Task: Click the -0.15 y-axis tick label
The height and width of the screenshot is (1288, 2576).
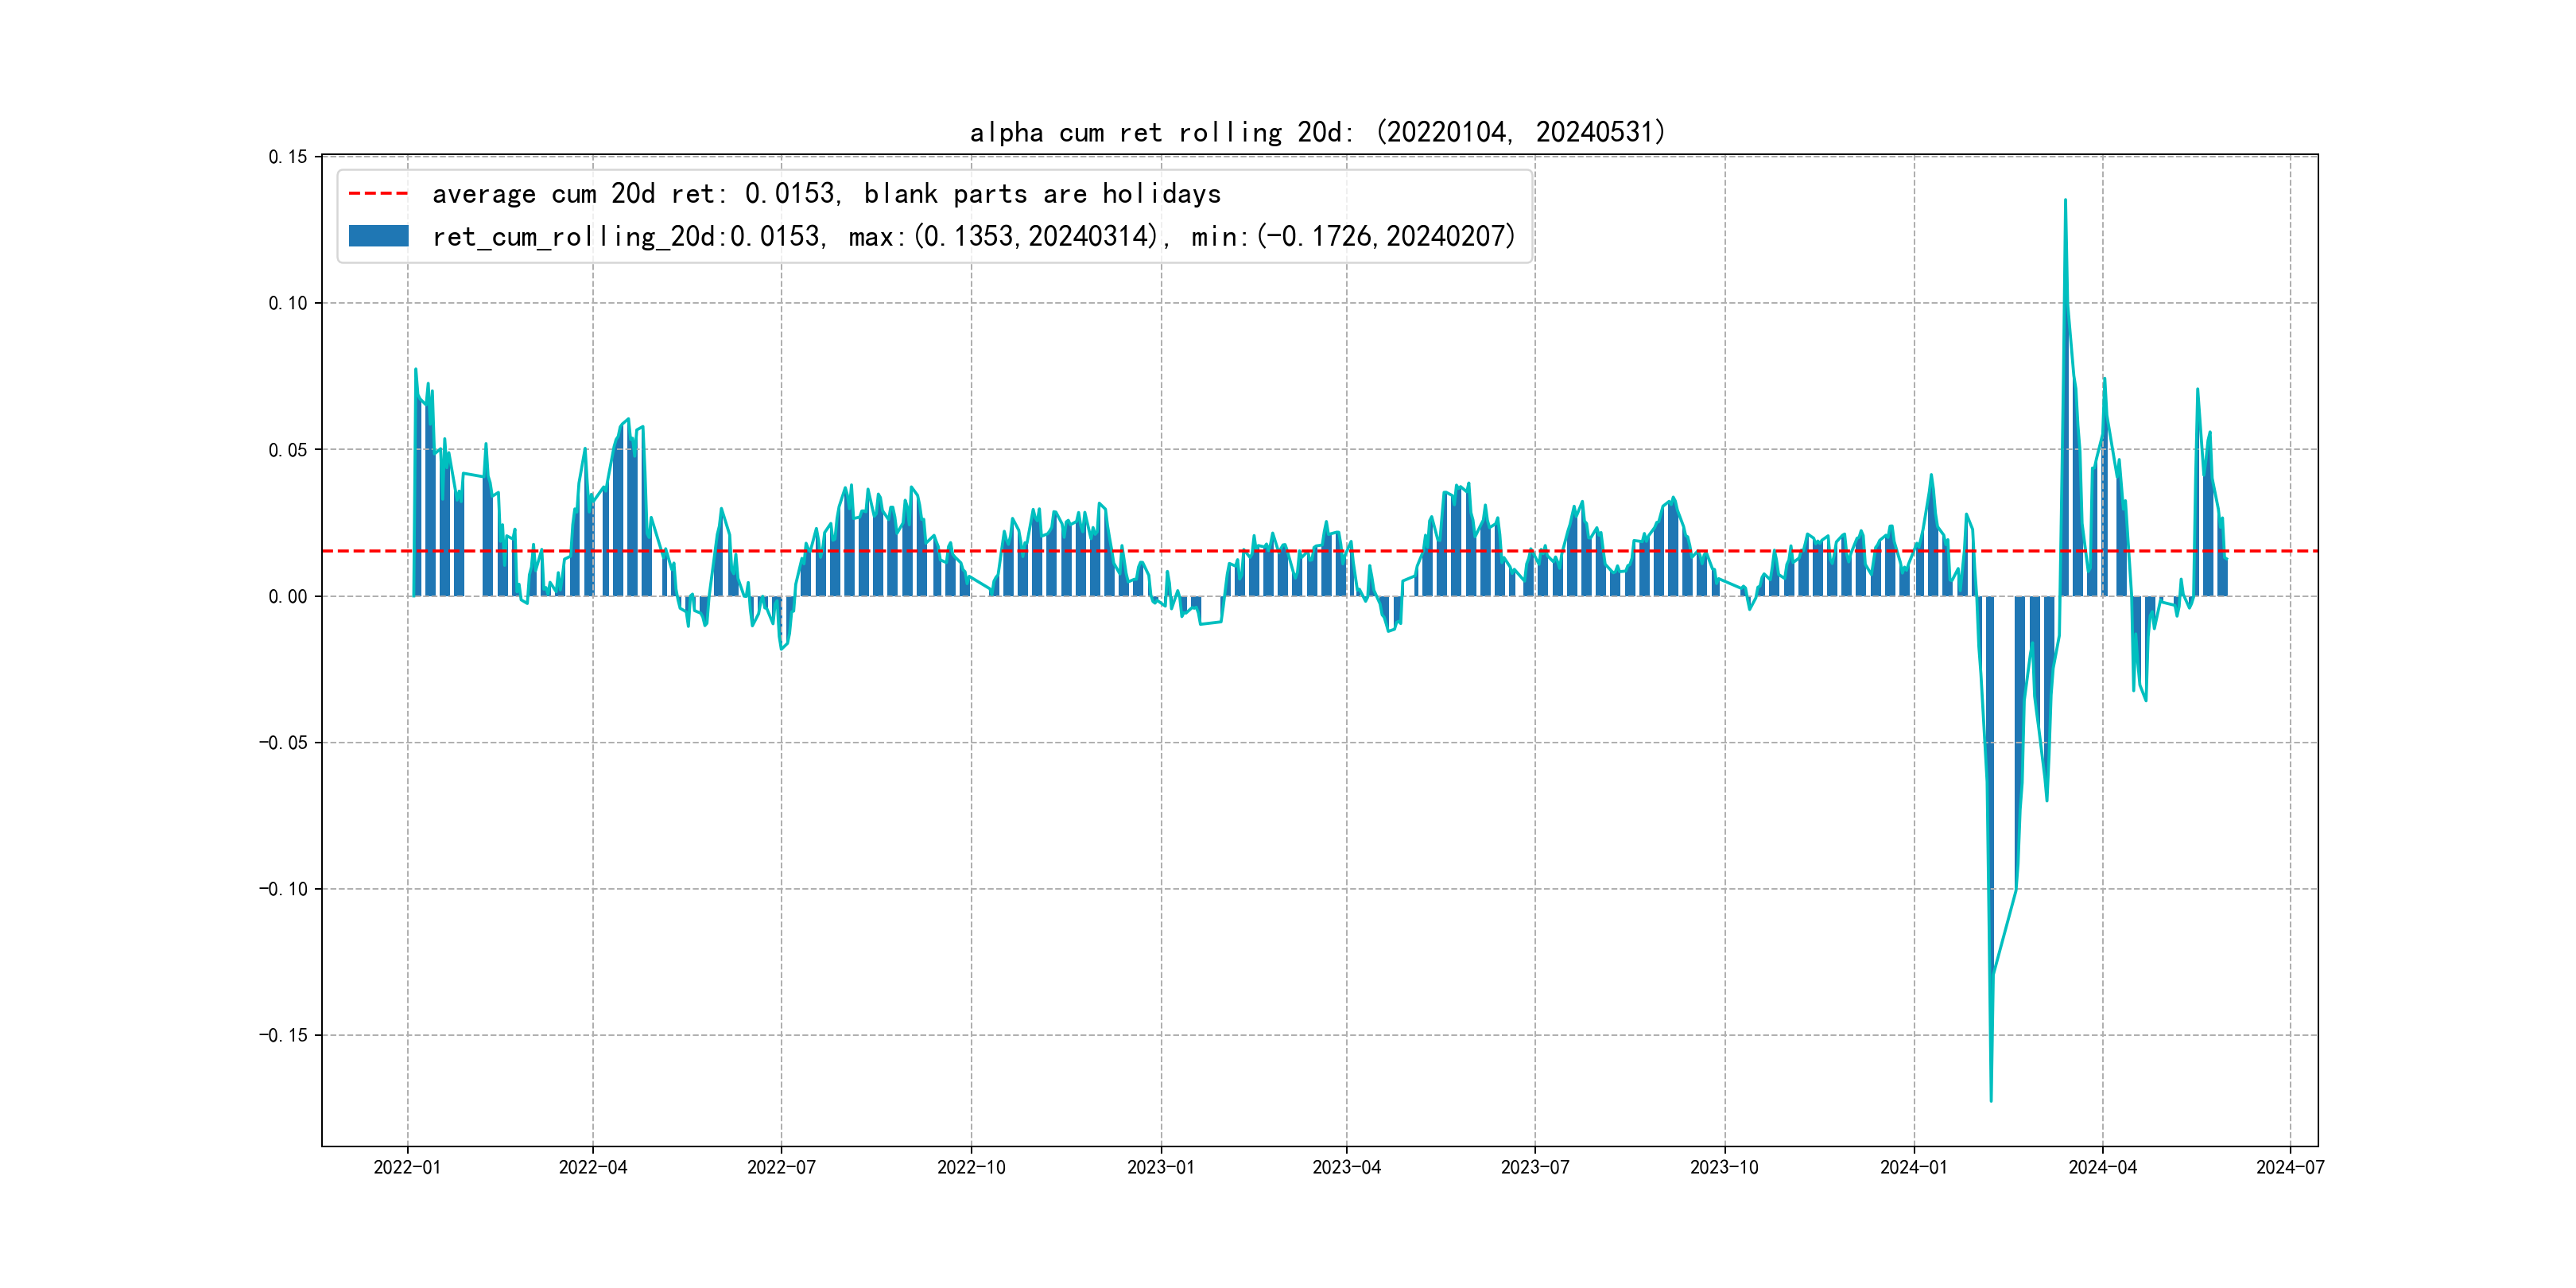Action: (284, 1035)
